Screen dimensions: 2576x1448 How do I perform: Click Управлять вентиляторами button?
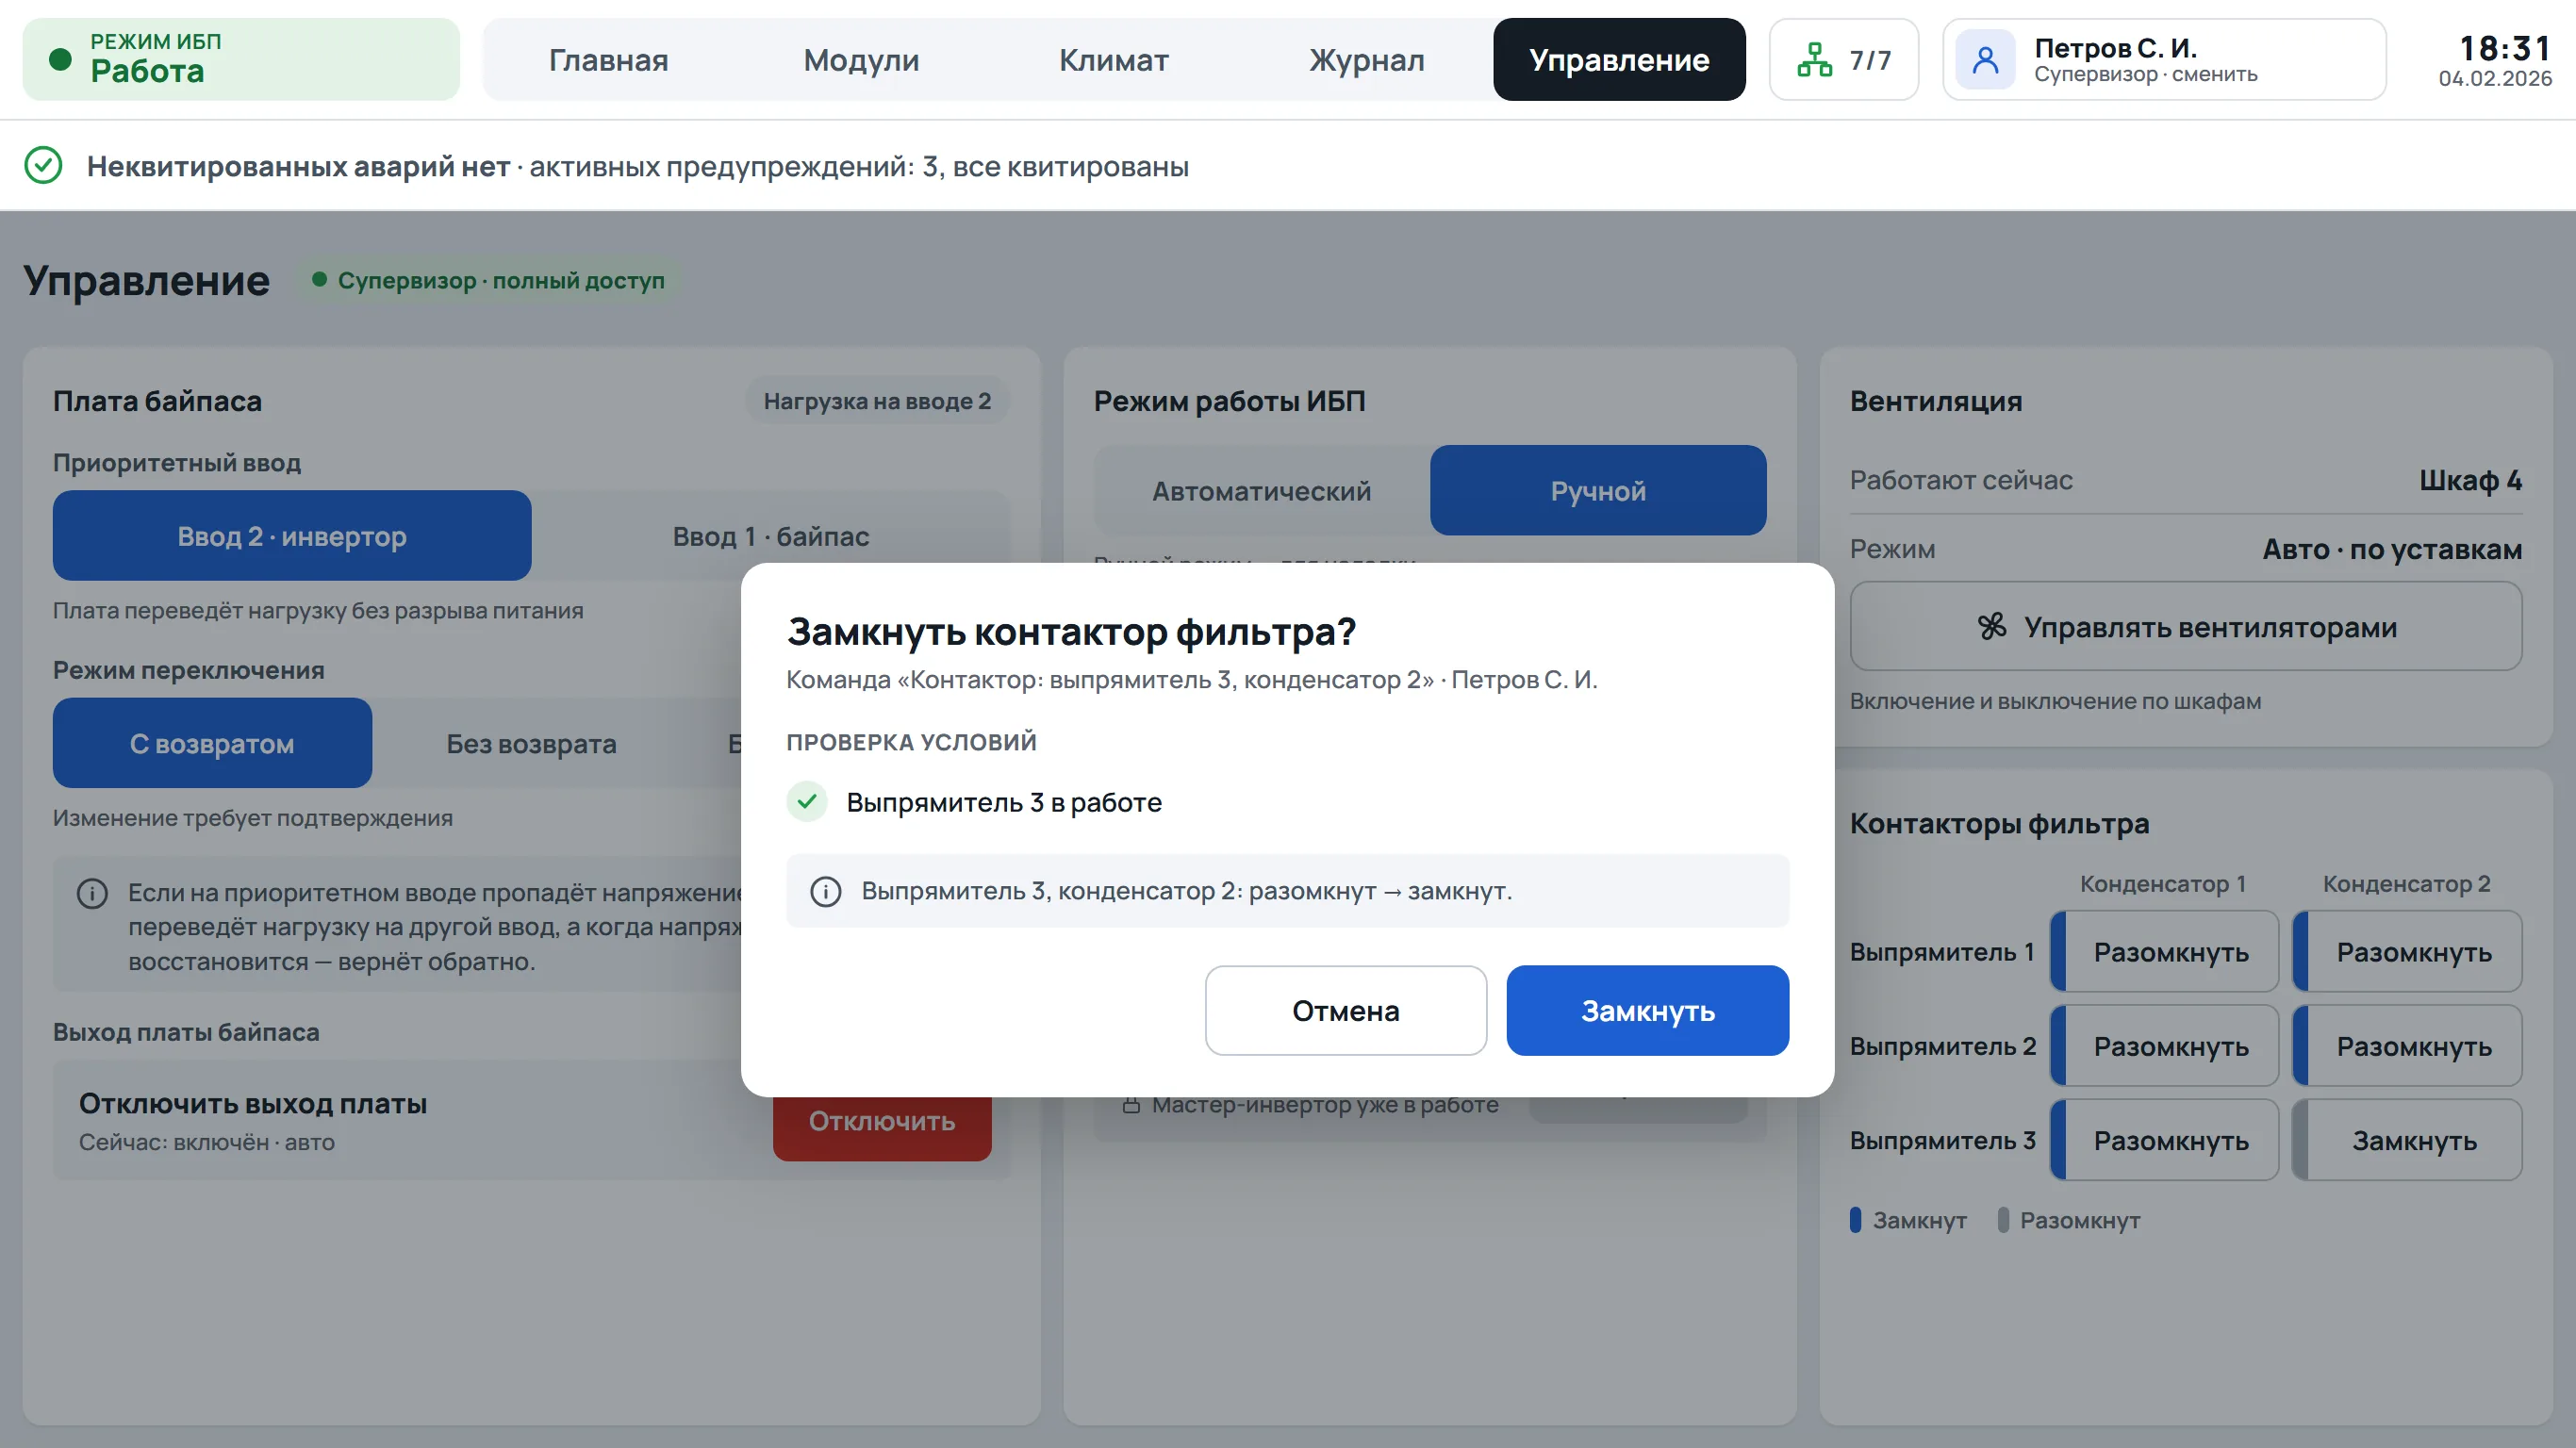tap(2185, 627)
